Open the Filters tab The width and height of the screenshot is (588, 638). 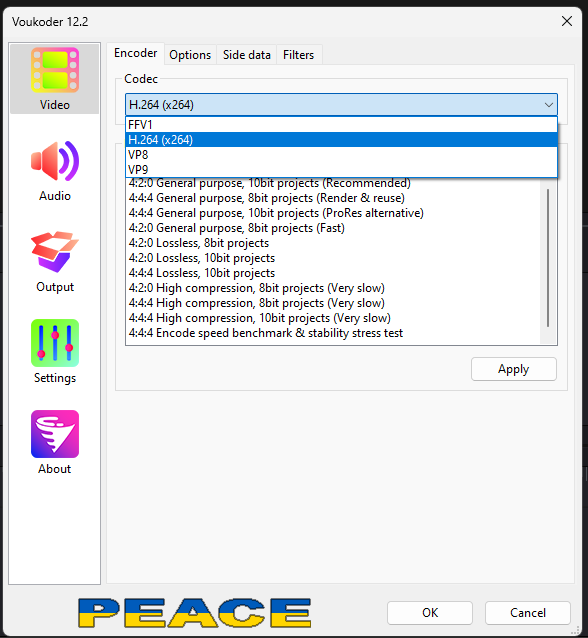click(299, 55)
